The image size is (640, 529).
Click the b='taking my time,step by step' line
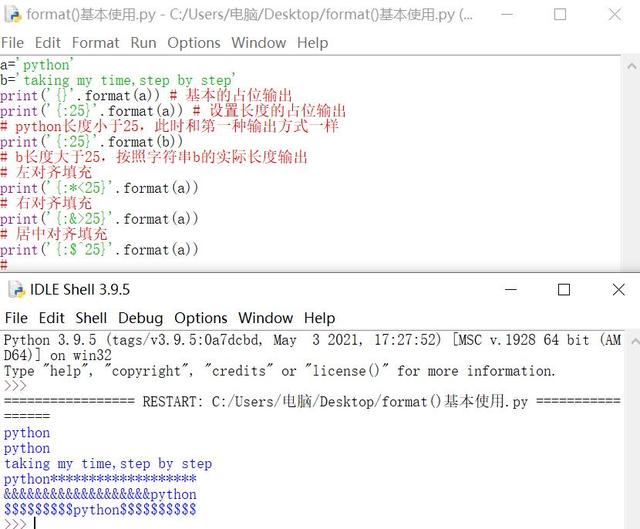(x=118, y=80)
